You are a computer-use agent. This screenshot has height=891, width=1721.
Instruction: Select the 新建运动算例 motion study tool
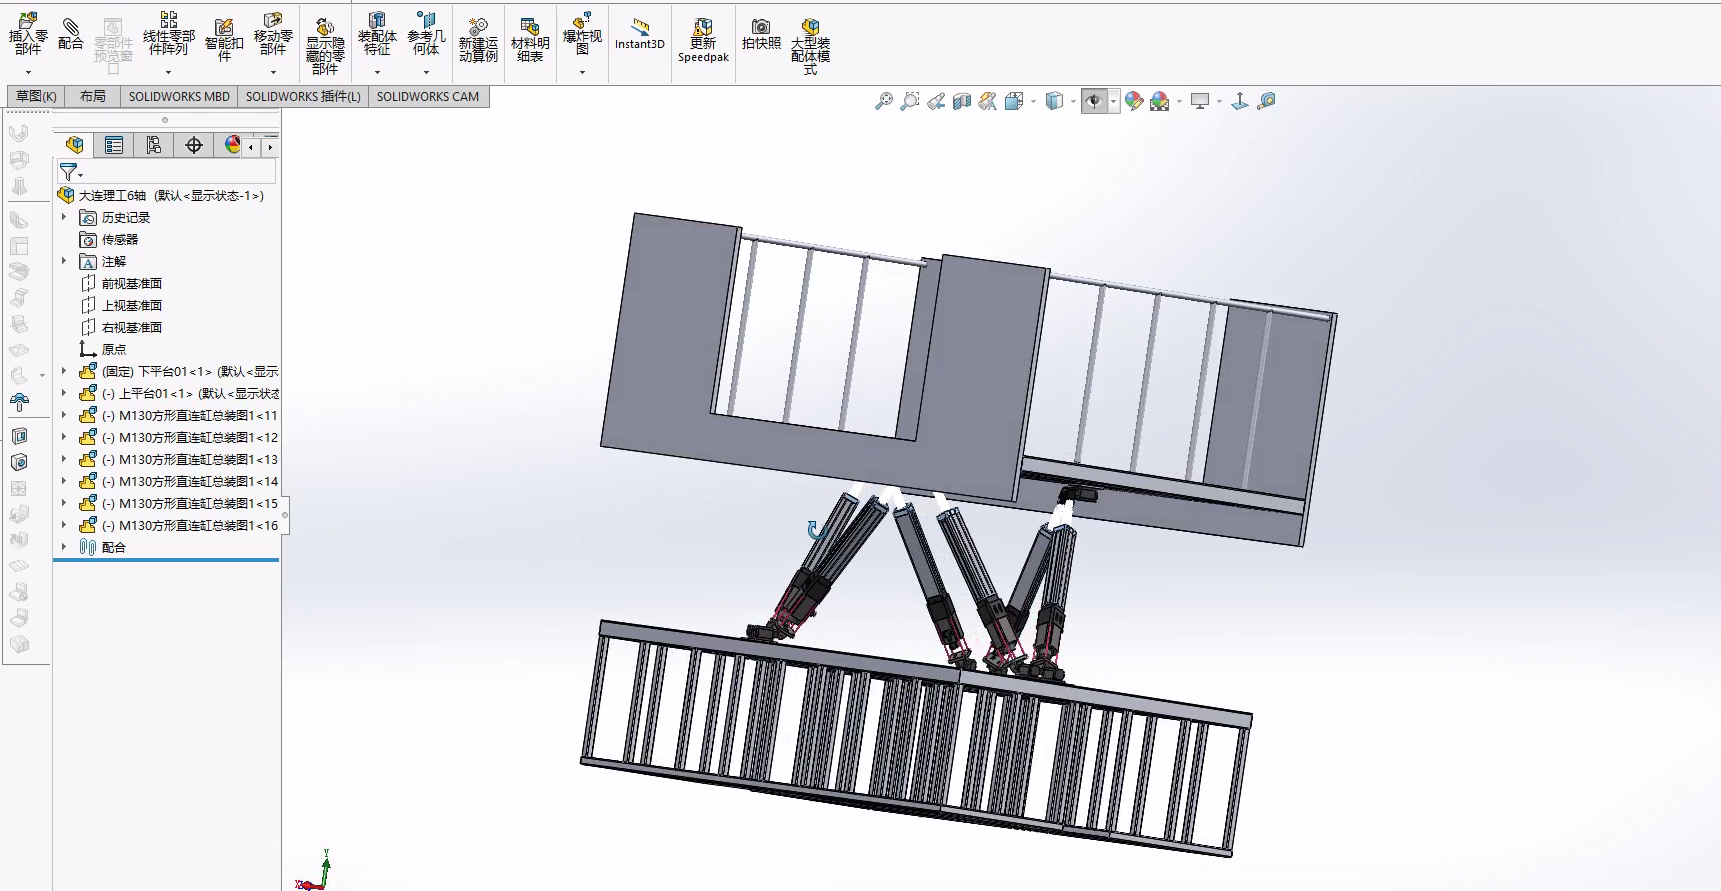(478, 38)
